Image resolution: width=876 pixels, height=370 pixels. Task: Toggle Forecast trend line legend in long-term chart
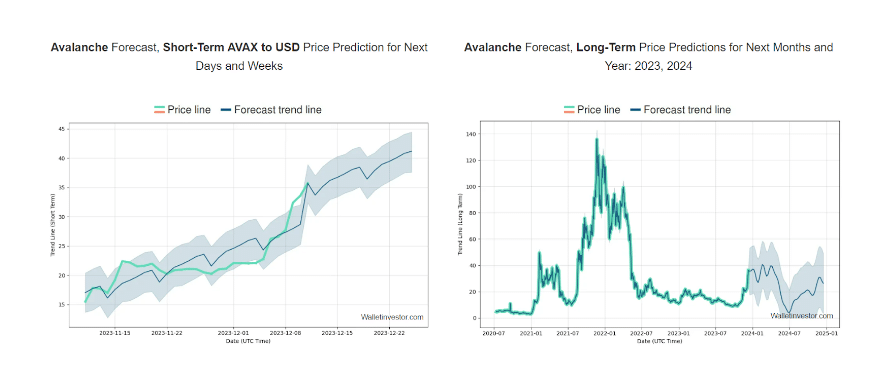click(x=681, y=110)
